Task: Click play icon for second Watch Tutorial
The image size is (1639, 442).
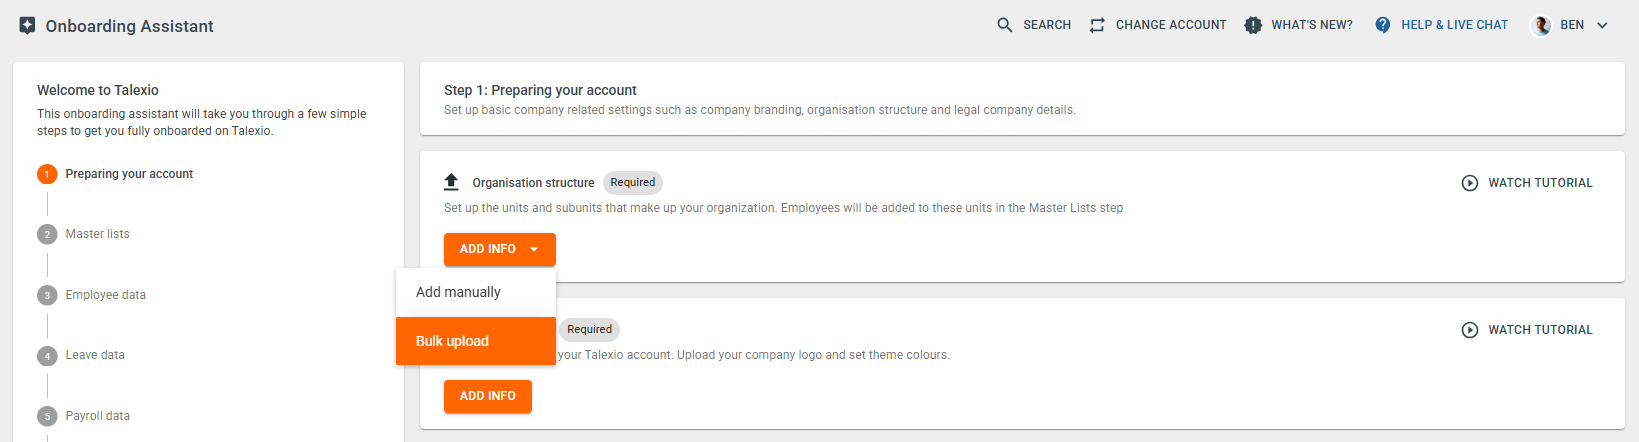Action: point(1470,330)
